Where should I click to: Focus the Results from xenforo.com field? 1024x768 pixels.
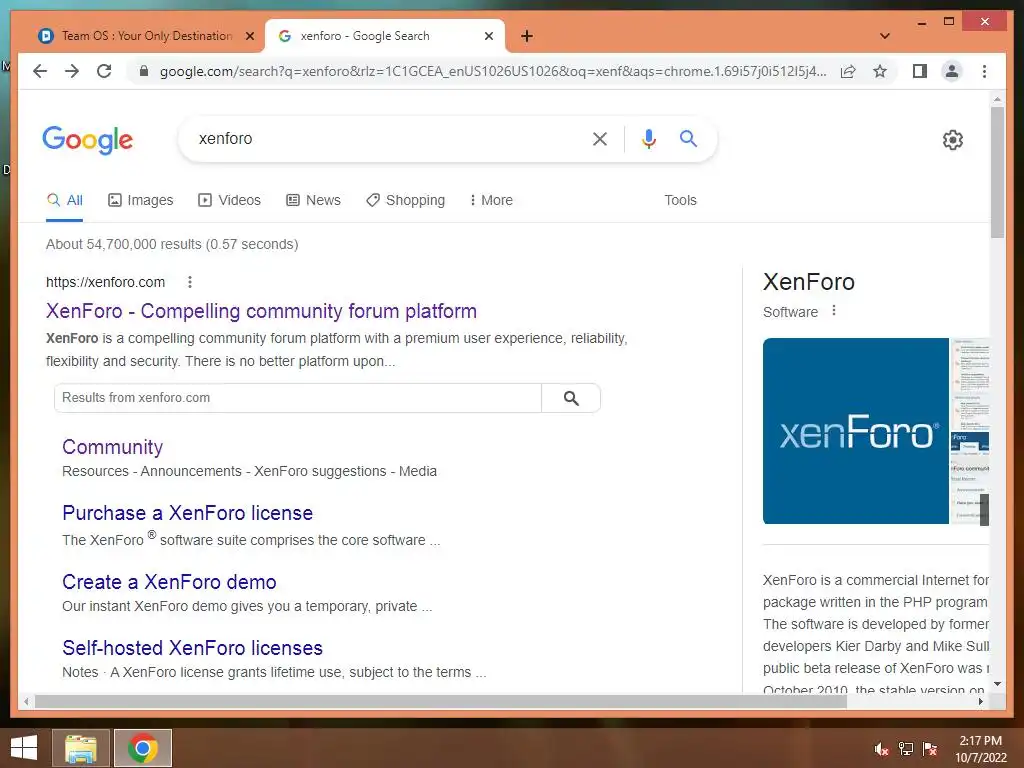click(x=298, y=398)
